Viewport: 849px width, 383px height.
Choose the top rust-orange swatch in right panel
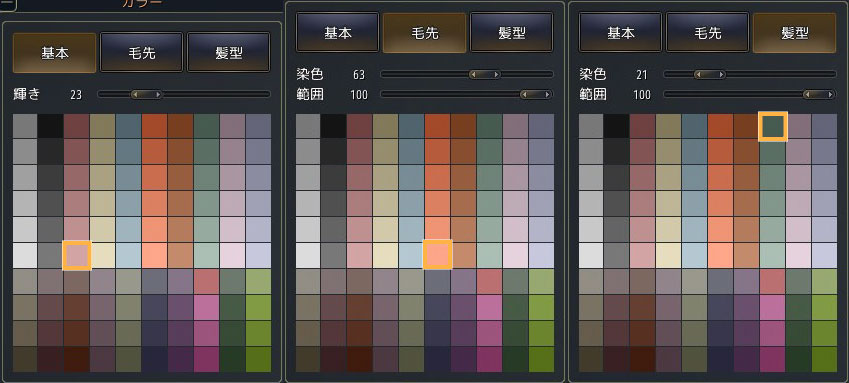(721, 126)
